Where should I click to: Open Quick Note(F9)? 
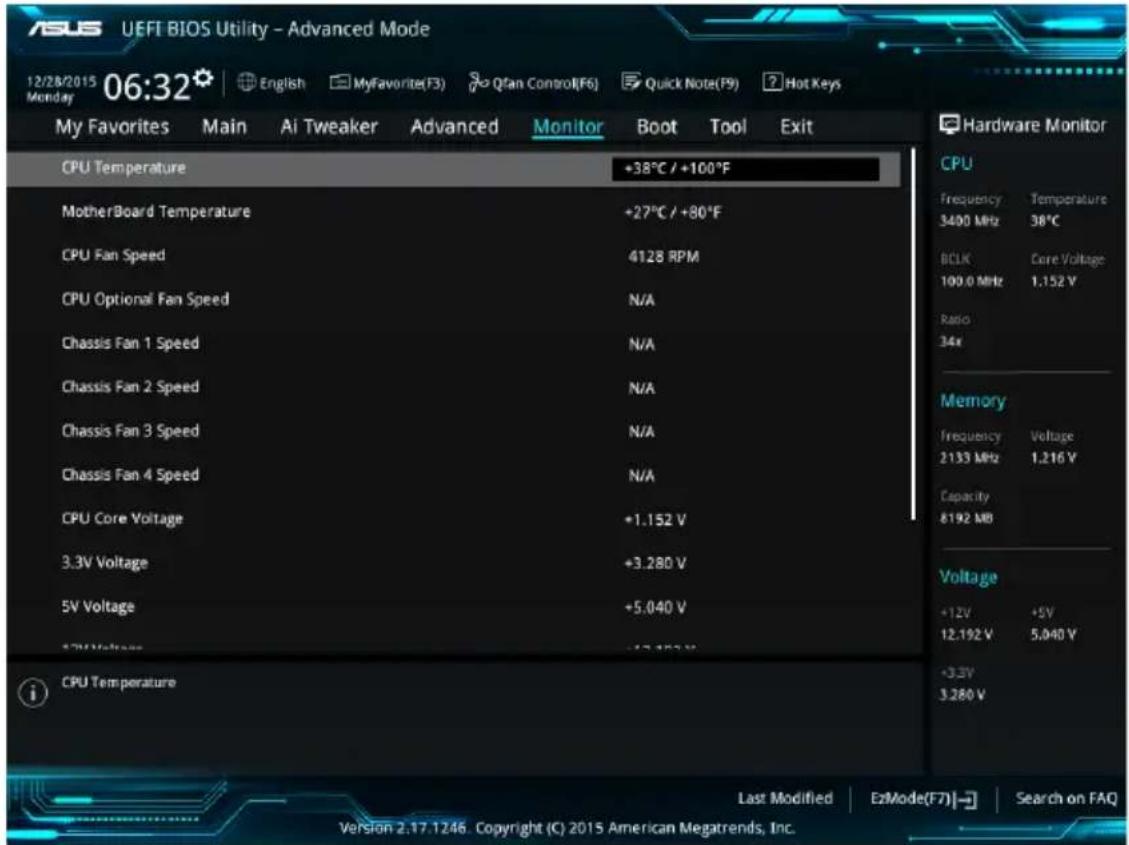(680, 83)
